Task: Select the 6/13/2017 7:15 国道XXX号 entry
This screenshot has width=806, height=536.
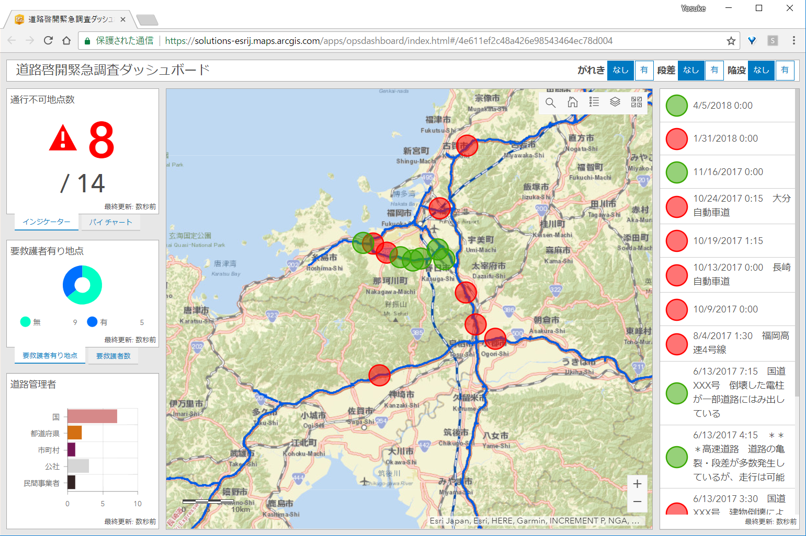Action: (727, 393)
